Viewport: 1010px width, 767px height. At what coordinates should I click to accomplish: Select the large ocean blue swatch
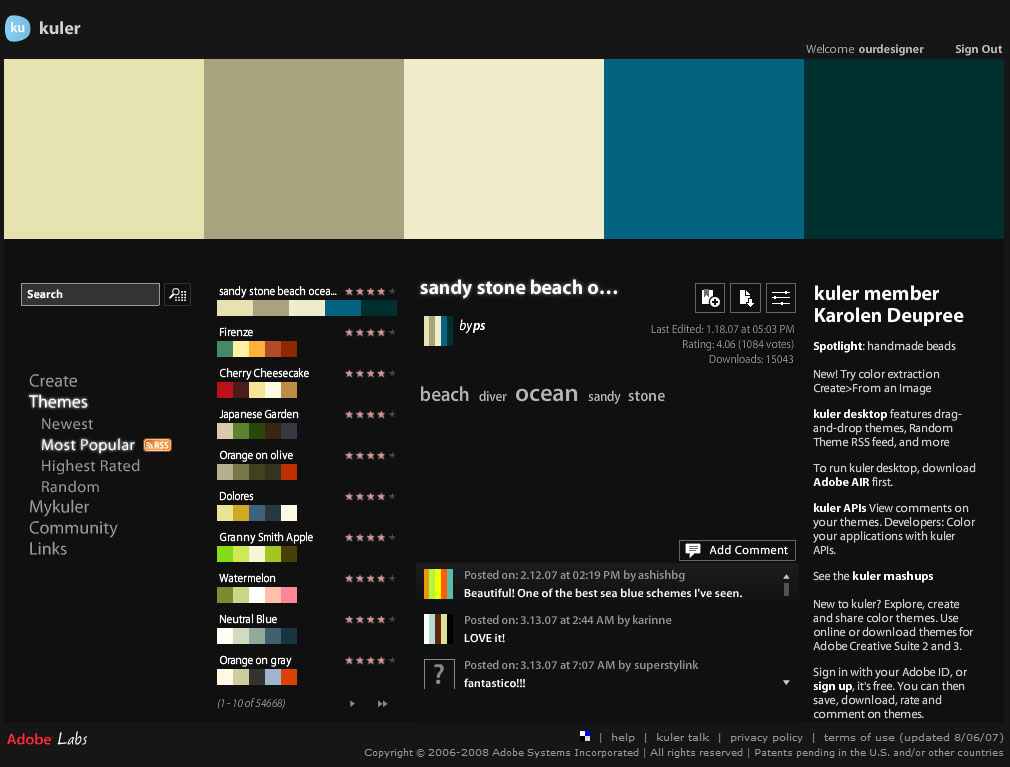704,149
